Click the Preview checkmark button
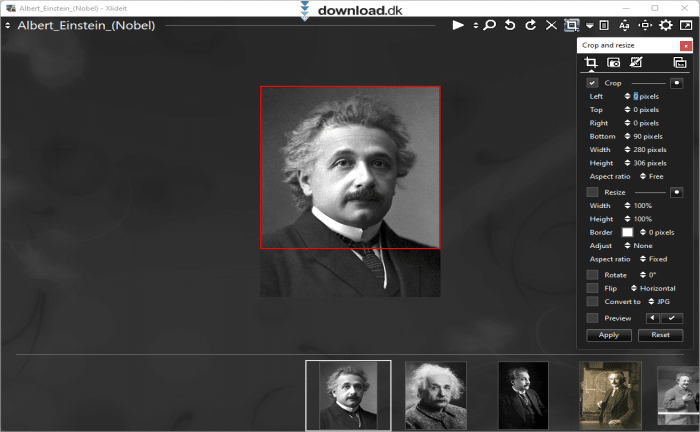 click(x=671, y=318)
